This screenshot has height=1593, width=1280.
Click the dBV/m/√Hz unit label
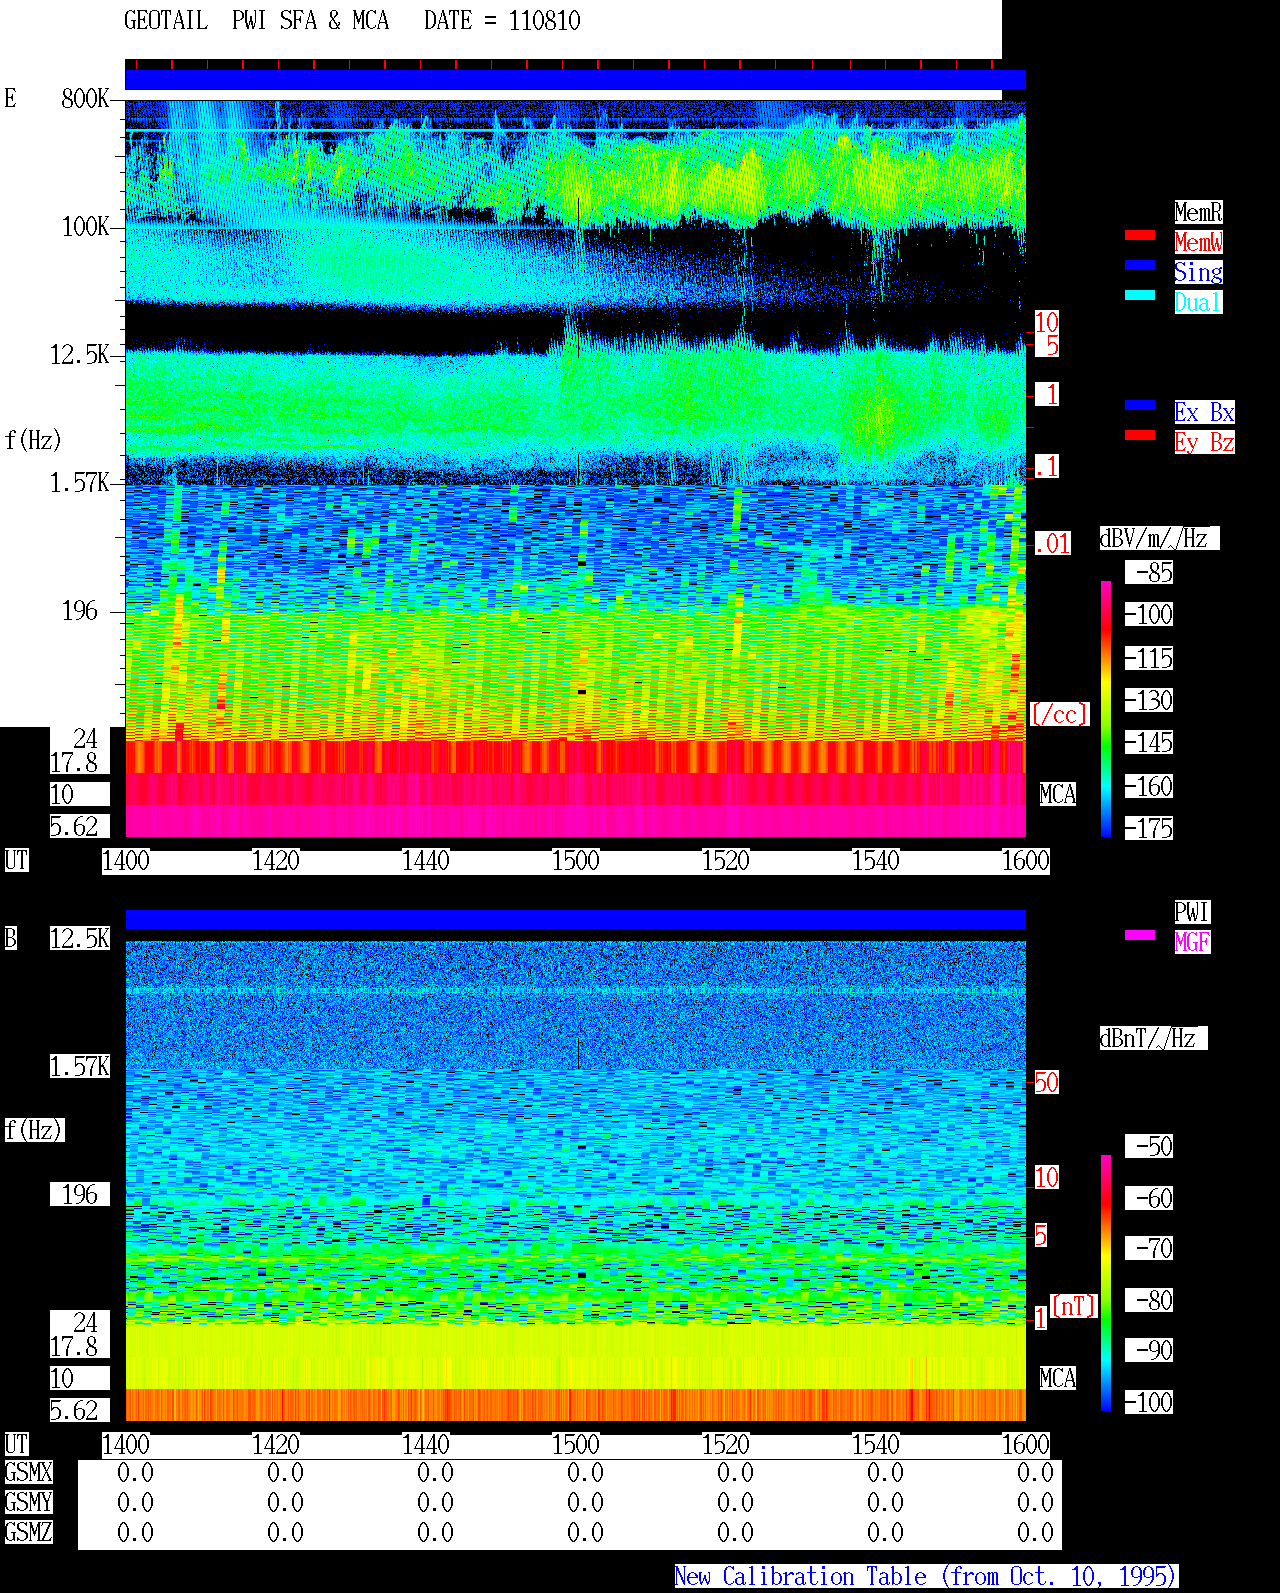1159,538
